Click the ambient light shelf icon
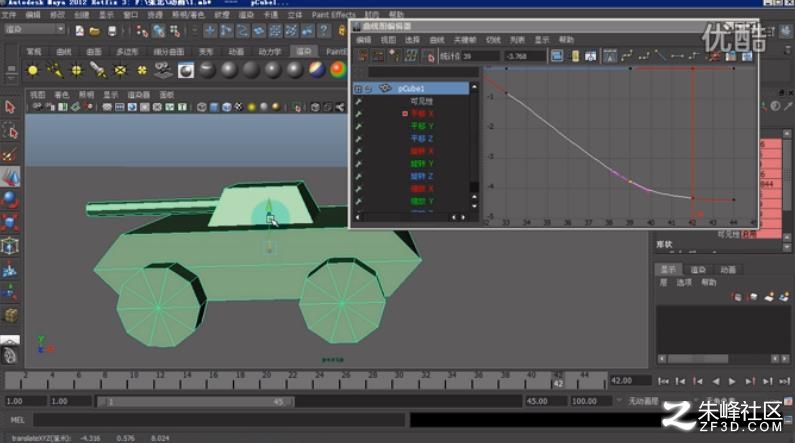 coord(33,70)
